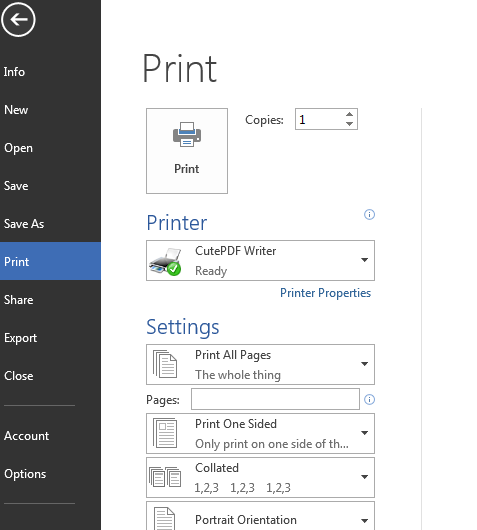Increase copies with the up spinner arrow
The image size is (477, 530).
click(x=349, y=114)
